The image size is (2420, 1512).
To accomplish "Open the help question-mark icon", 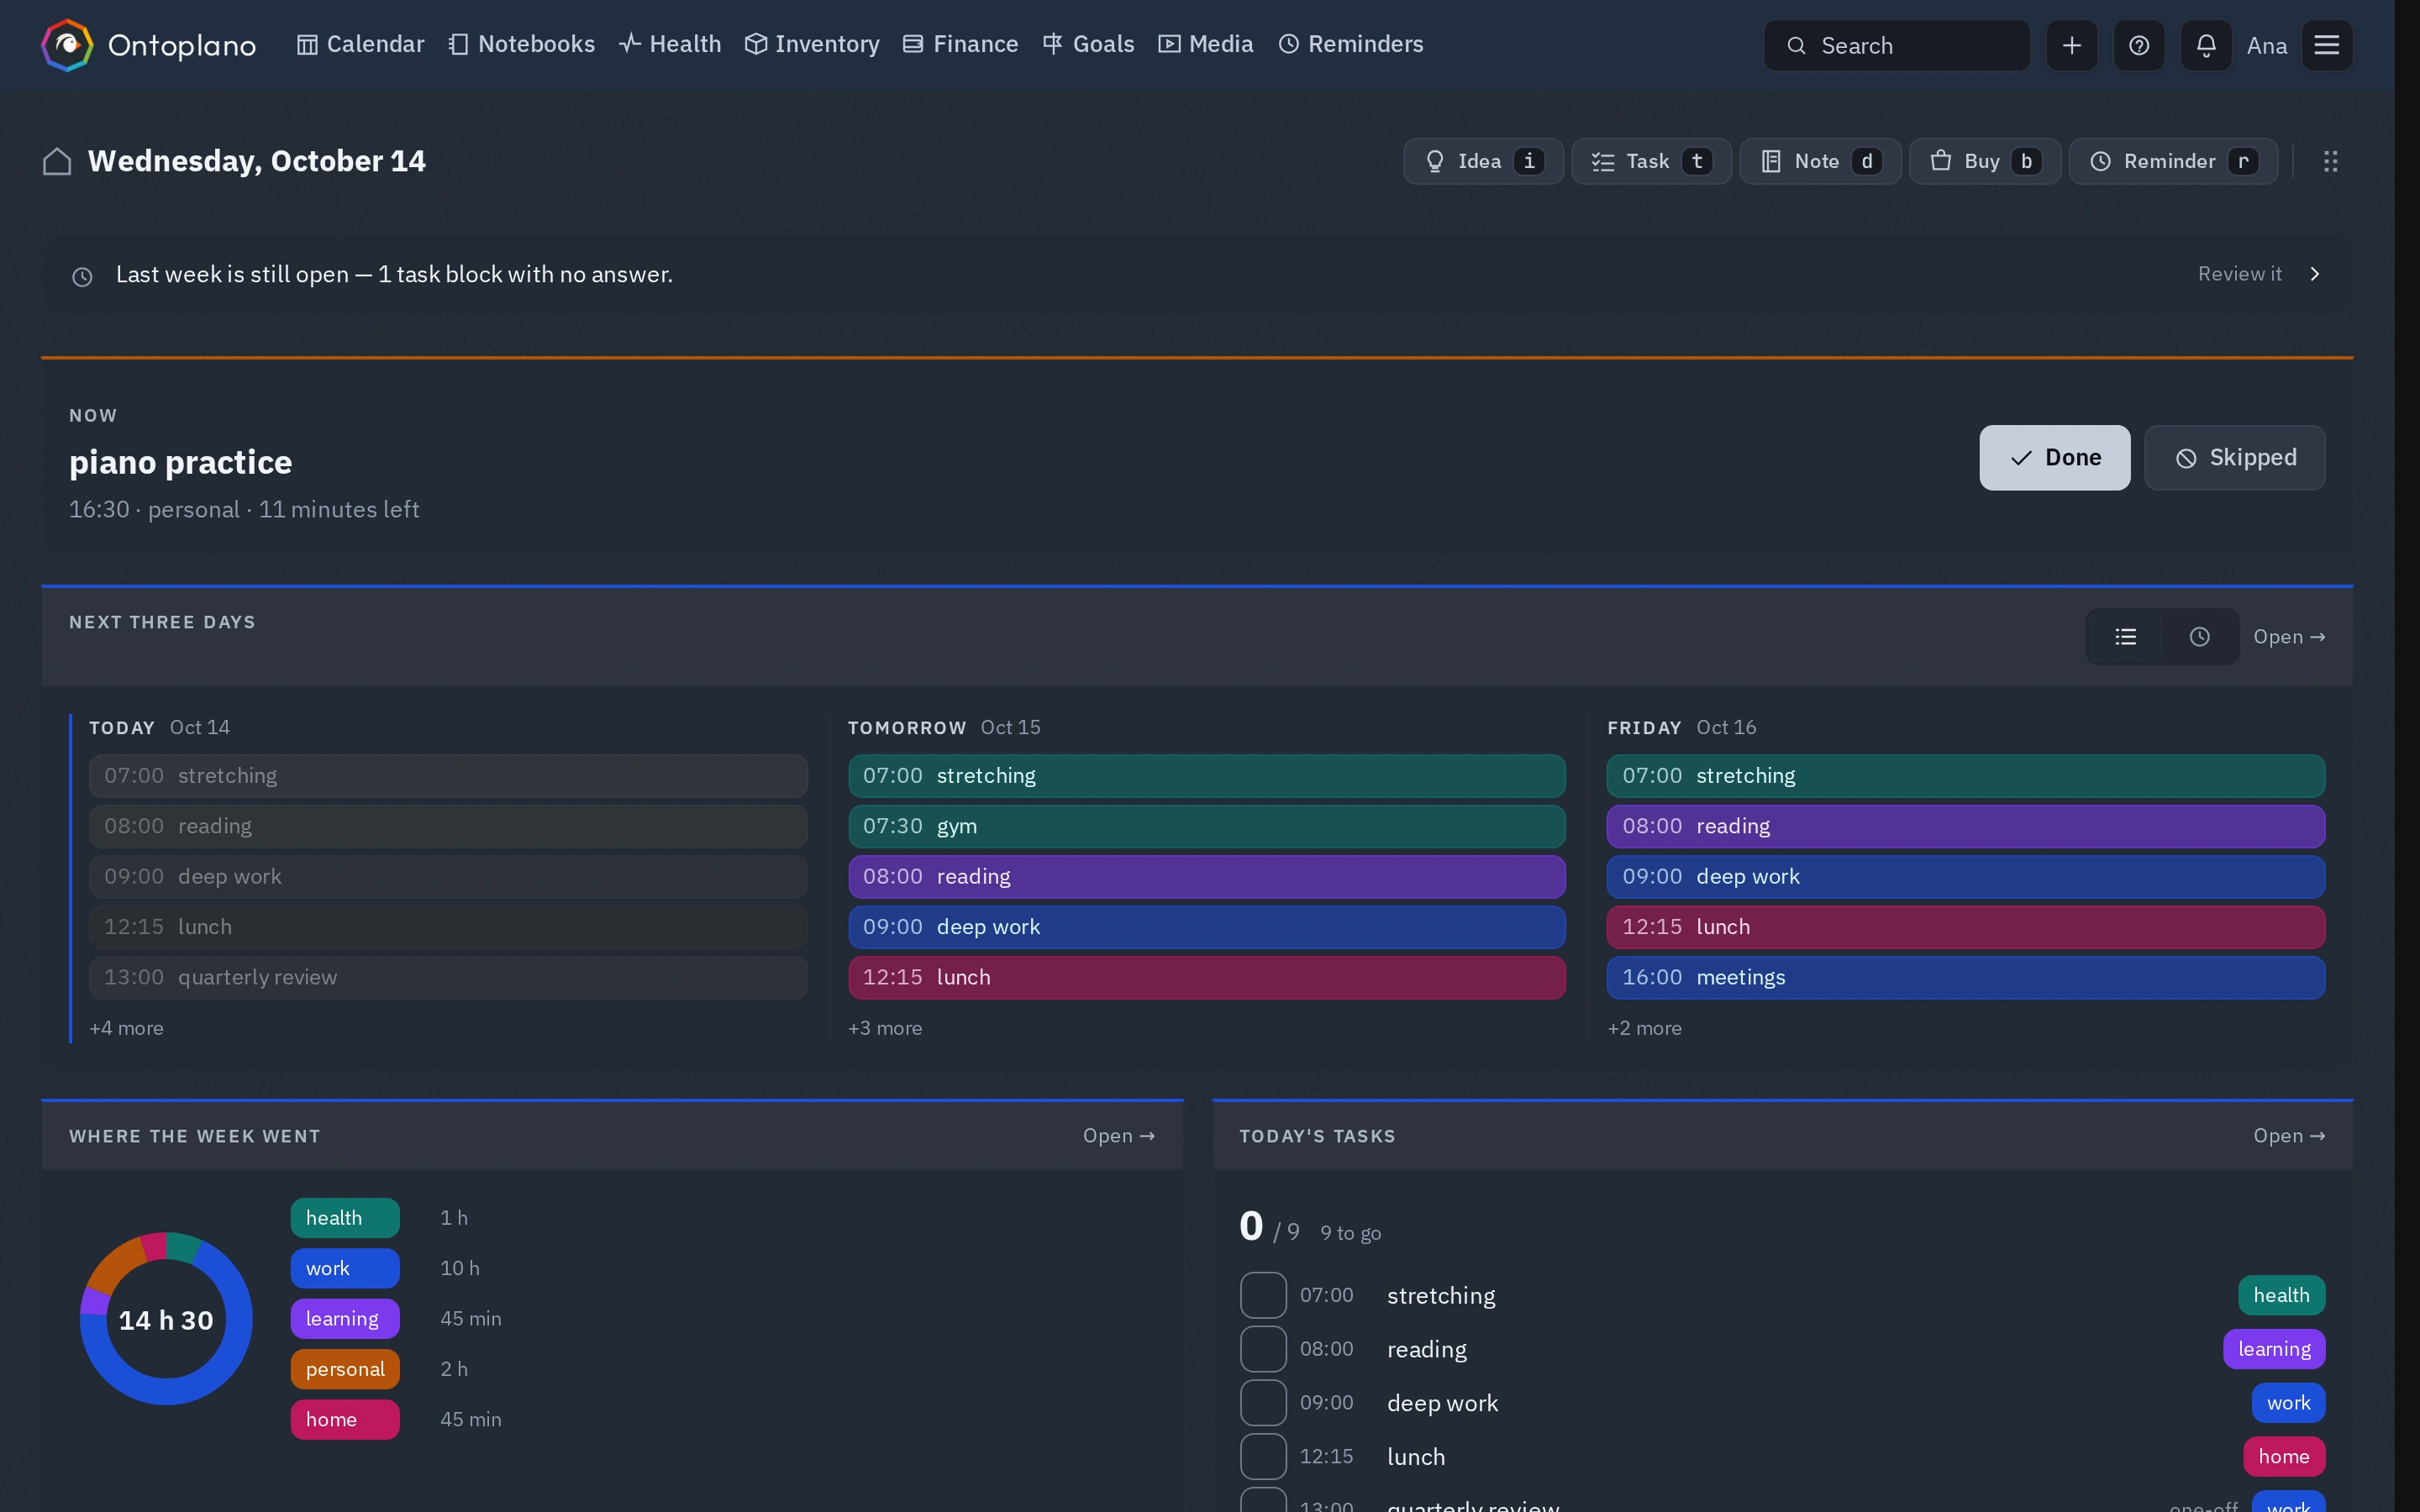I will click(x=2138, y=45).
